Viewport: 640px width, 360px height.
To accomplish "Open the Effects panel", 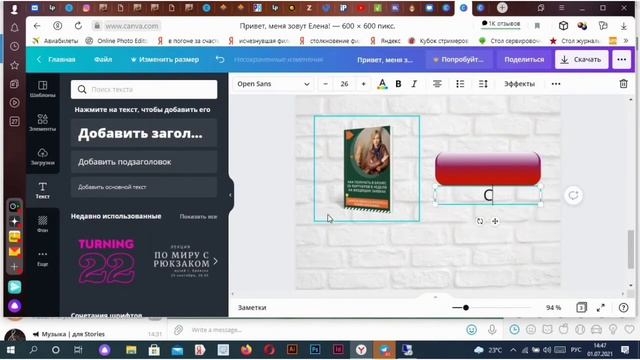I will click(519, 84).
